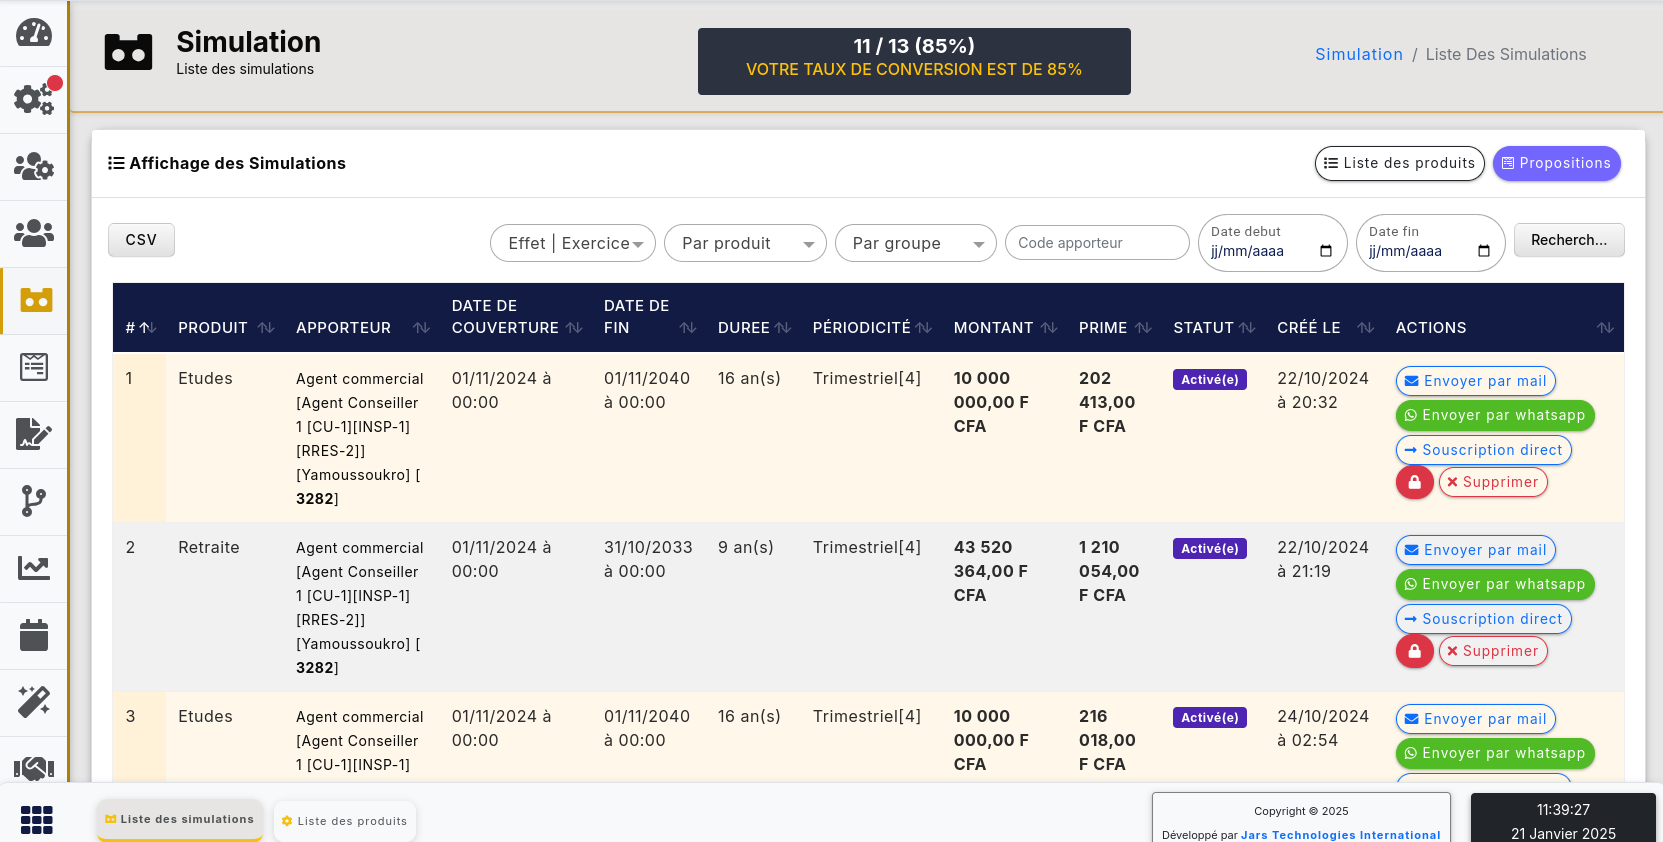1663x842 pixels.
Task: Click the users group icon in sidebar
Action: click(x=34, y=233)
